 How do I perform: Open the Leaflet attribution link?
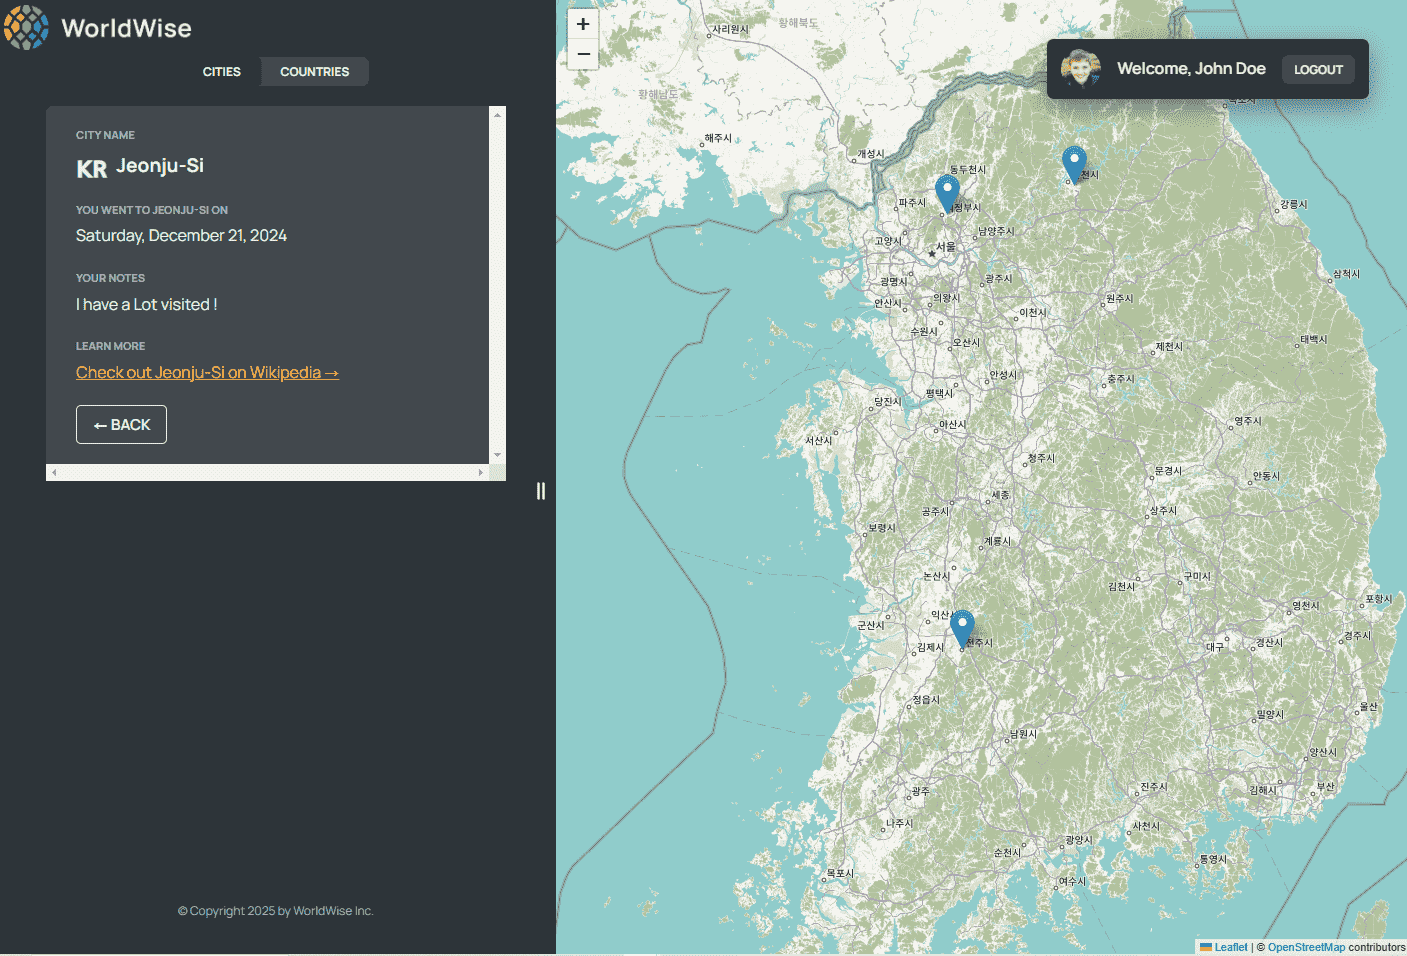click(x=1230, y=947)
